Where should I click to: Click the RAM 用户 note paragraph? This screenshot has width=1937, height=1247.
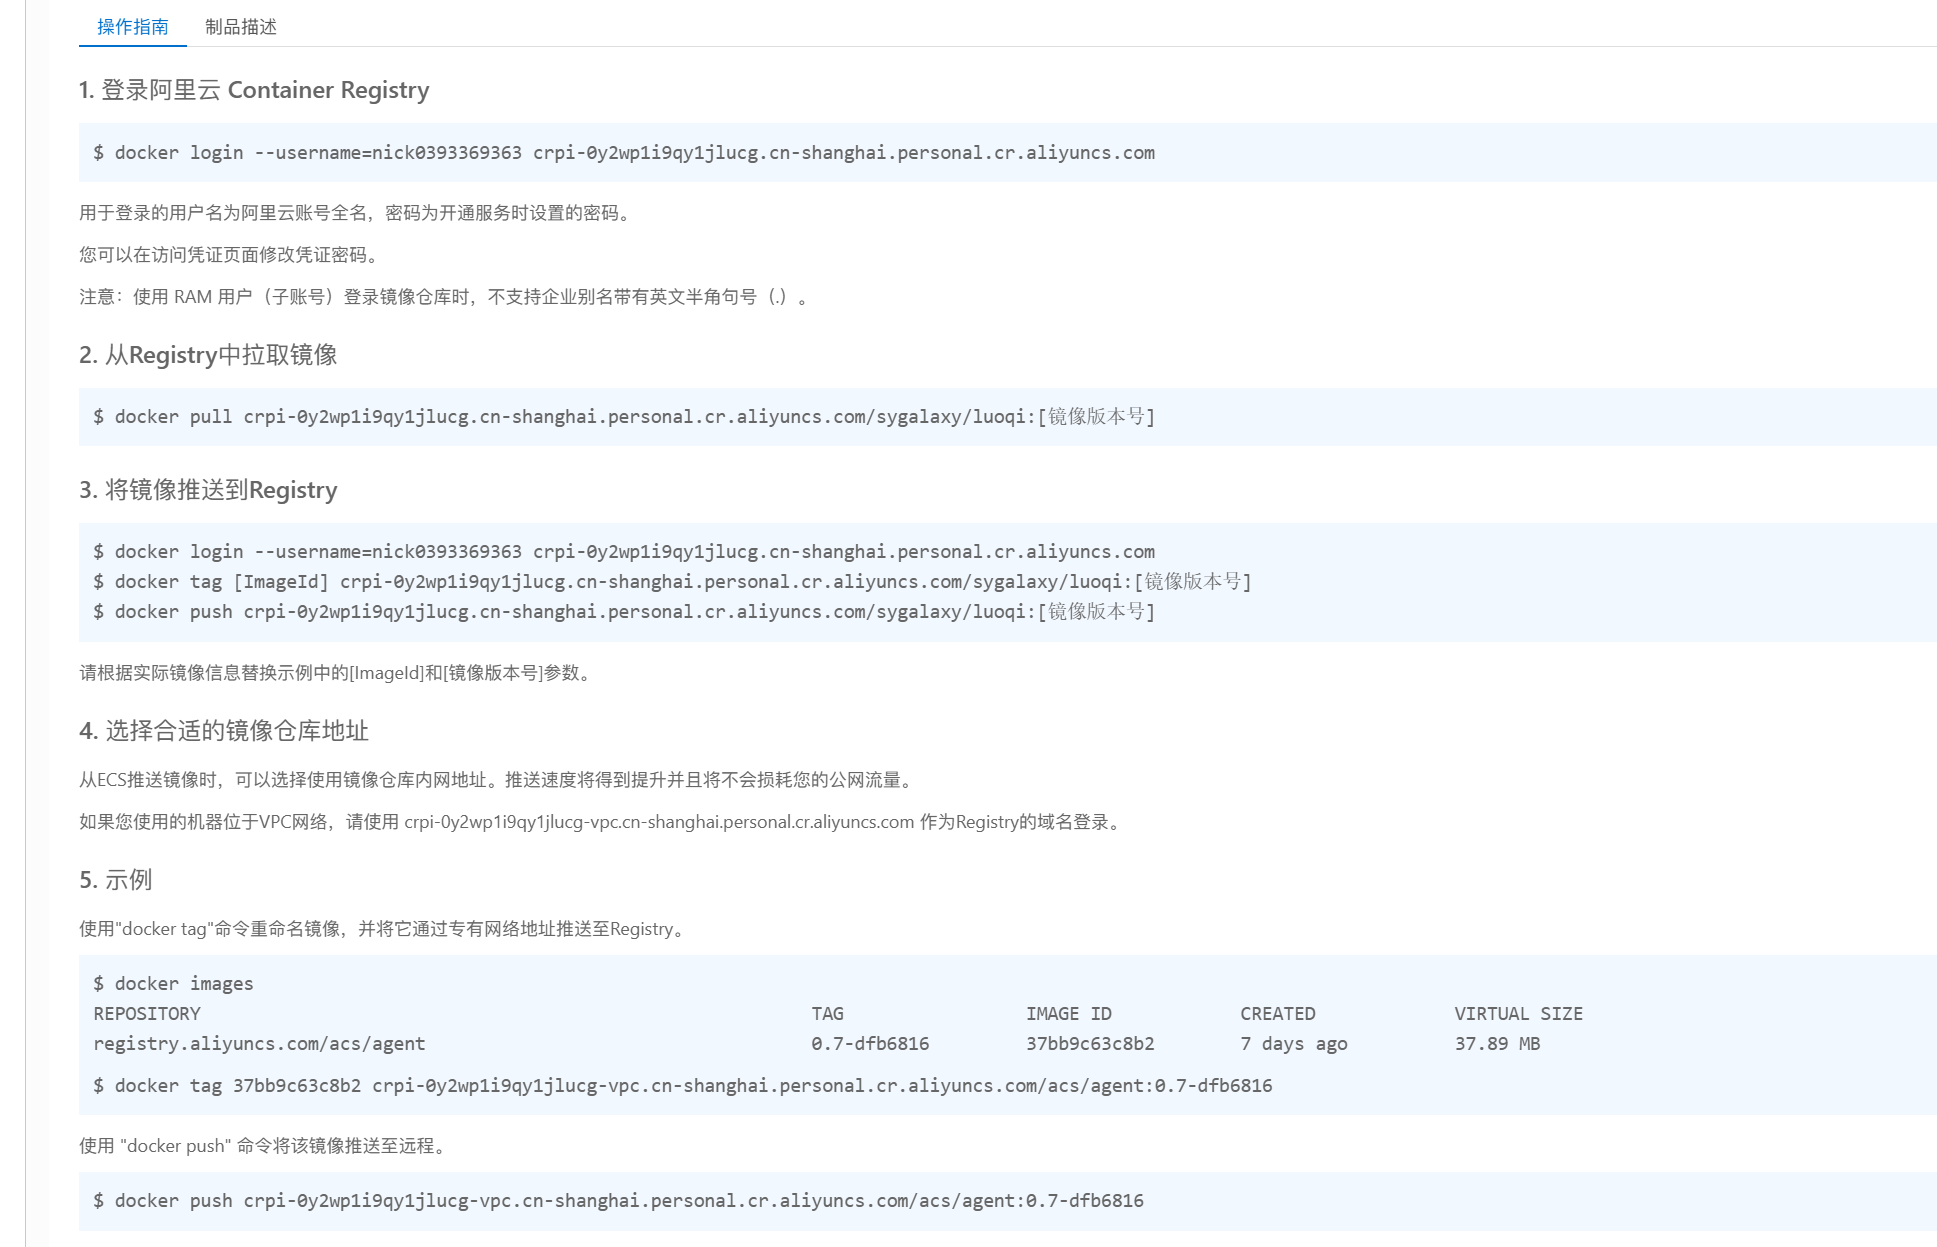tap(444, 297)
